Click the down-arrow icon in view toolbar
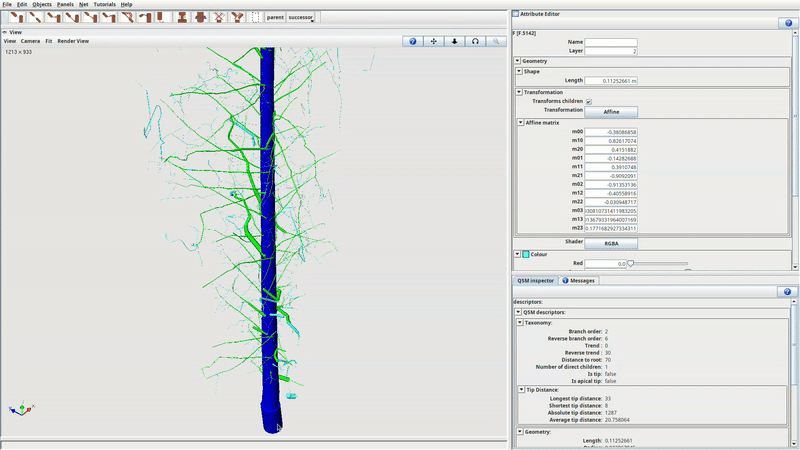 click(454, 41)
